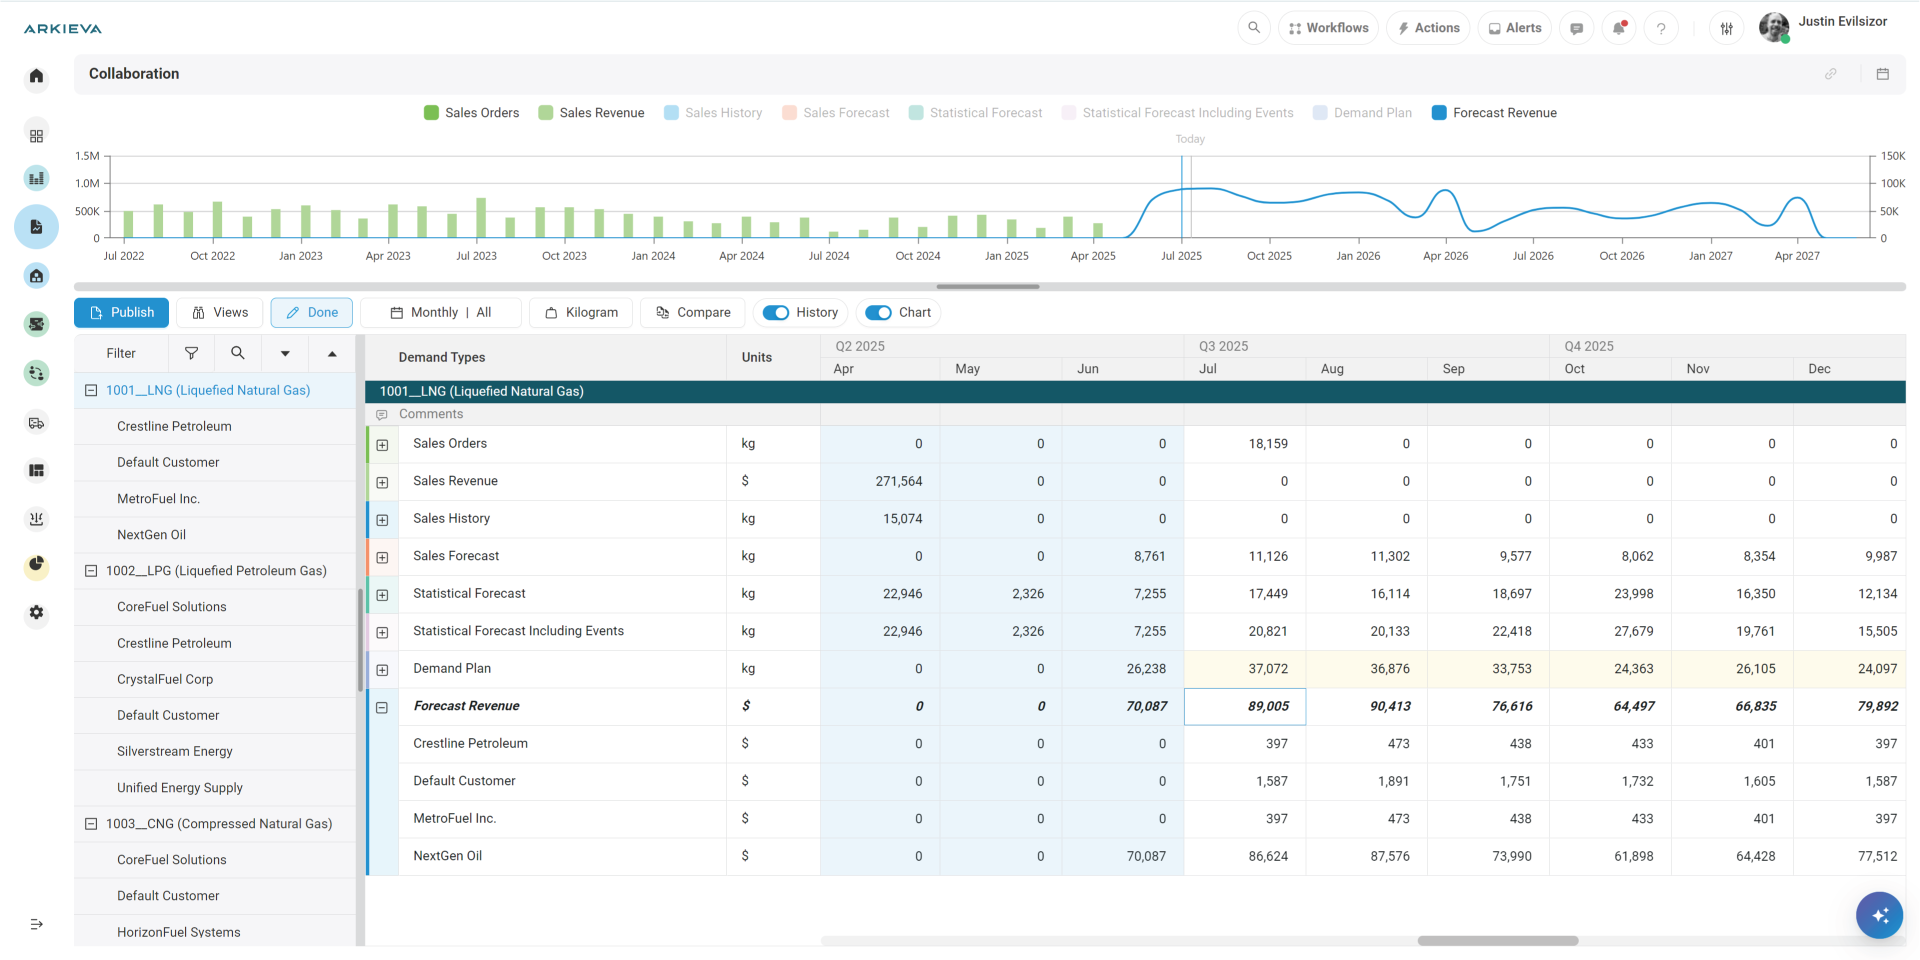This screenshot has height=960, width=1920.
Task: Open the home icon in sidebar
Action: click(x=37, y=76)
